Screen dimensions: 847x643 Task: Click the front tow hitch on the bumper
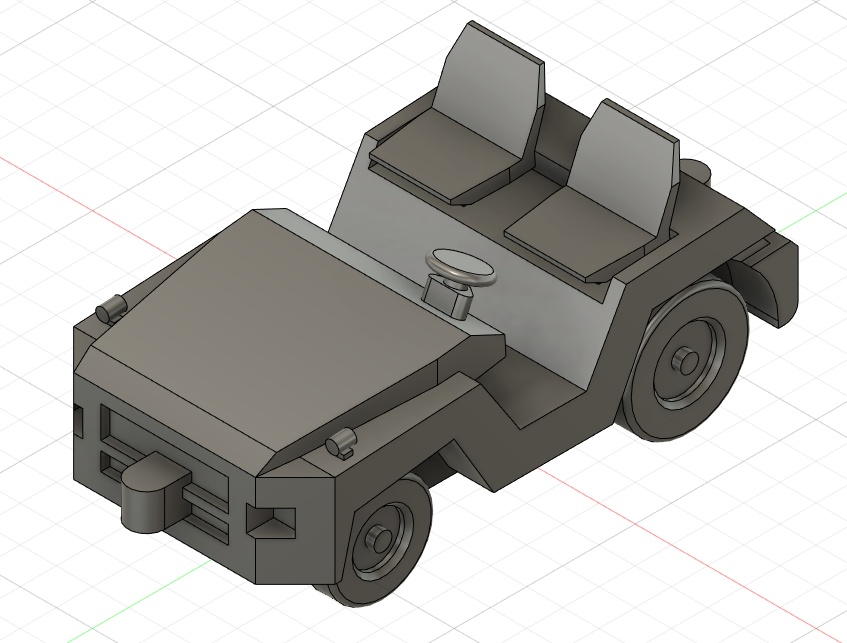[157, 492]
